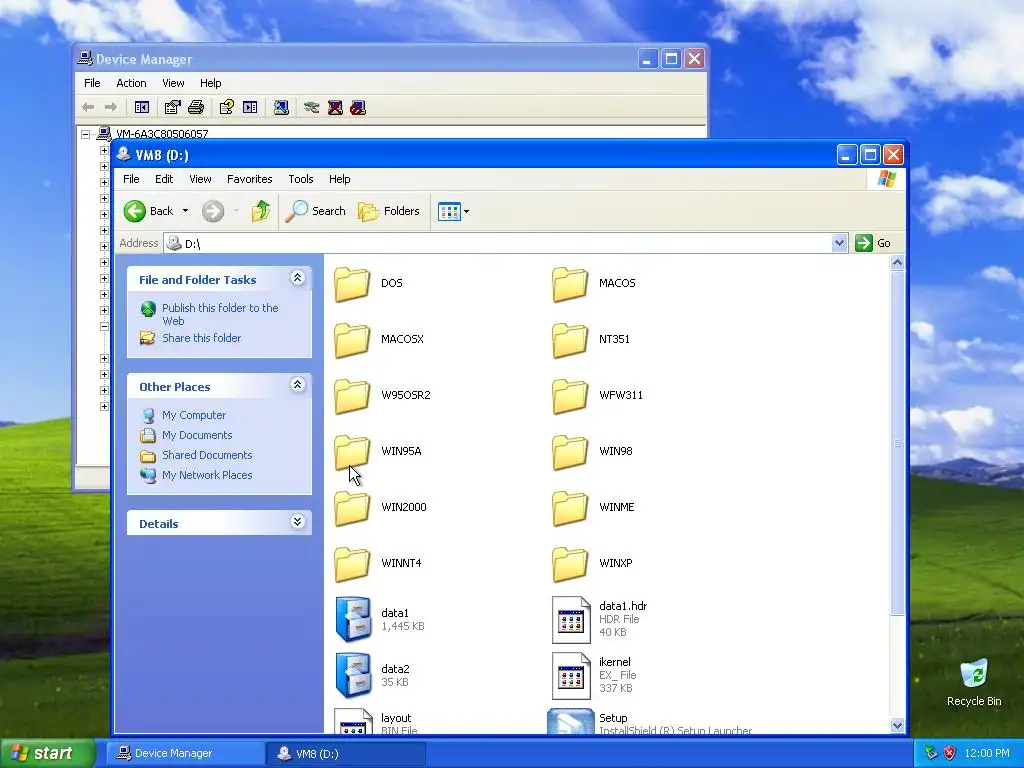Click Scan for hardware changes icon

(281, 107)
